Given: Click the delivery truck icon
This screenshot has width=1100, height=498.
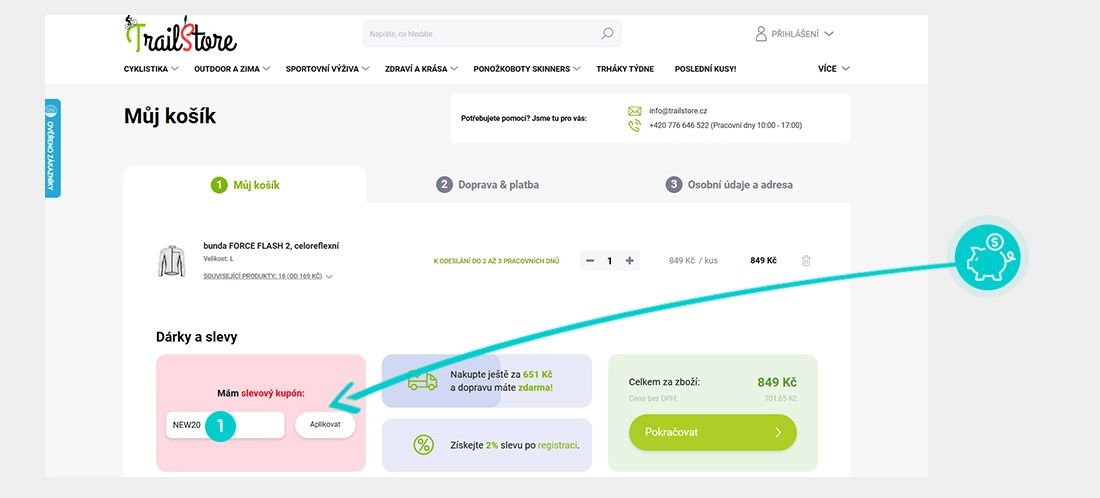Looking at the screenshot, I should tap(422, 380).
